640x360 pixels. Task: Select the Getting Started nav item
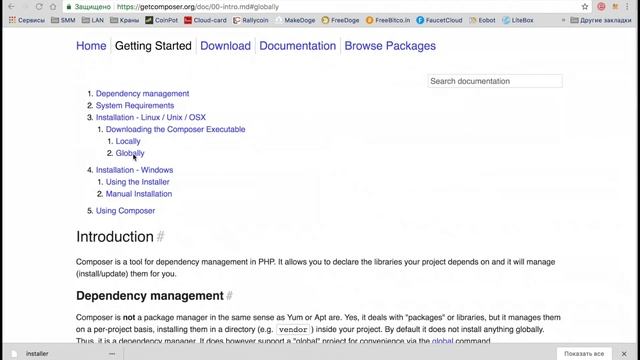click(153, 46)
